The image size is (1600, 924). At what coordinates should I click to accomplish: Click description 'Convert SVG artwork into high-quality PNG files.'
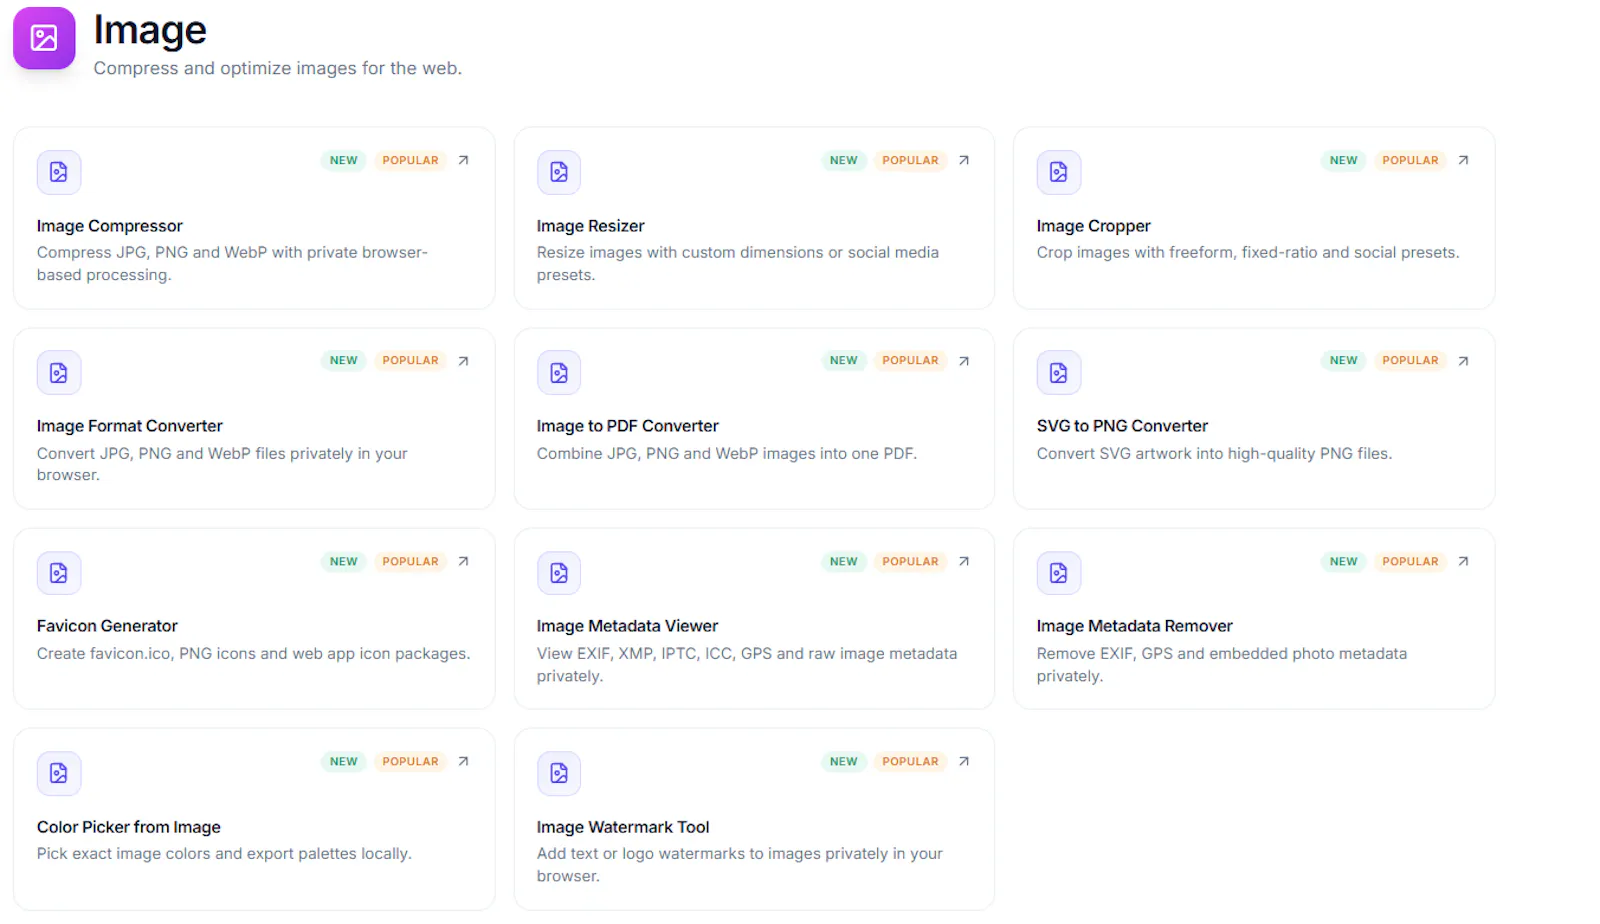click(1214, 453)
